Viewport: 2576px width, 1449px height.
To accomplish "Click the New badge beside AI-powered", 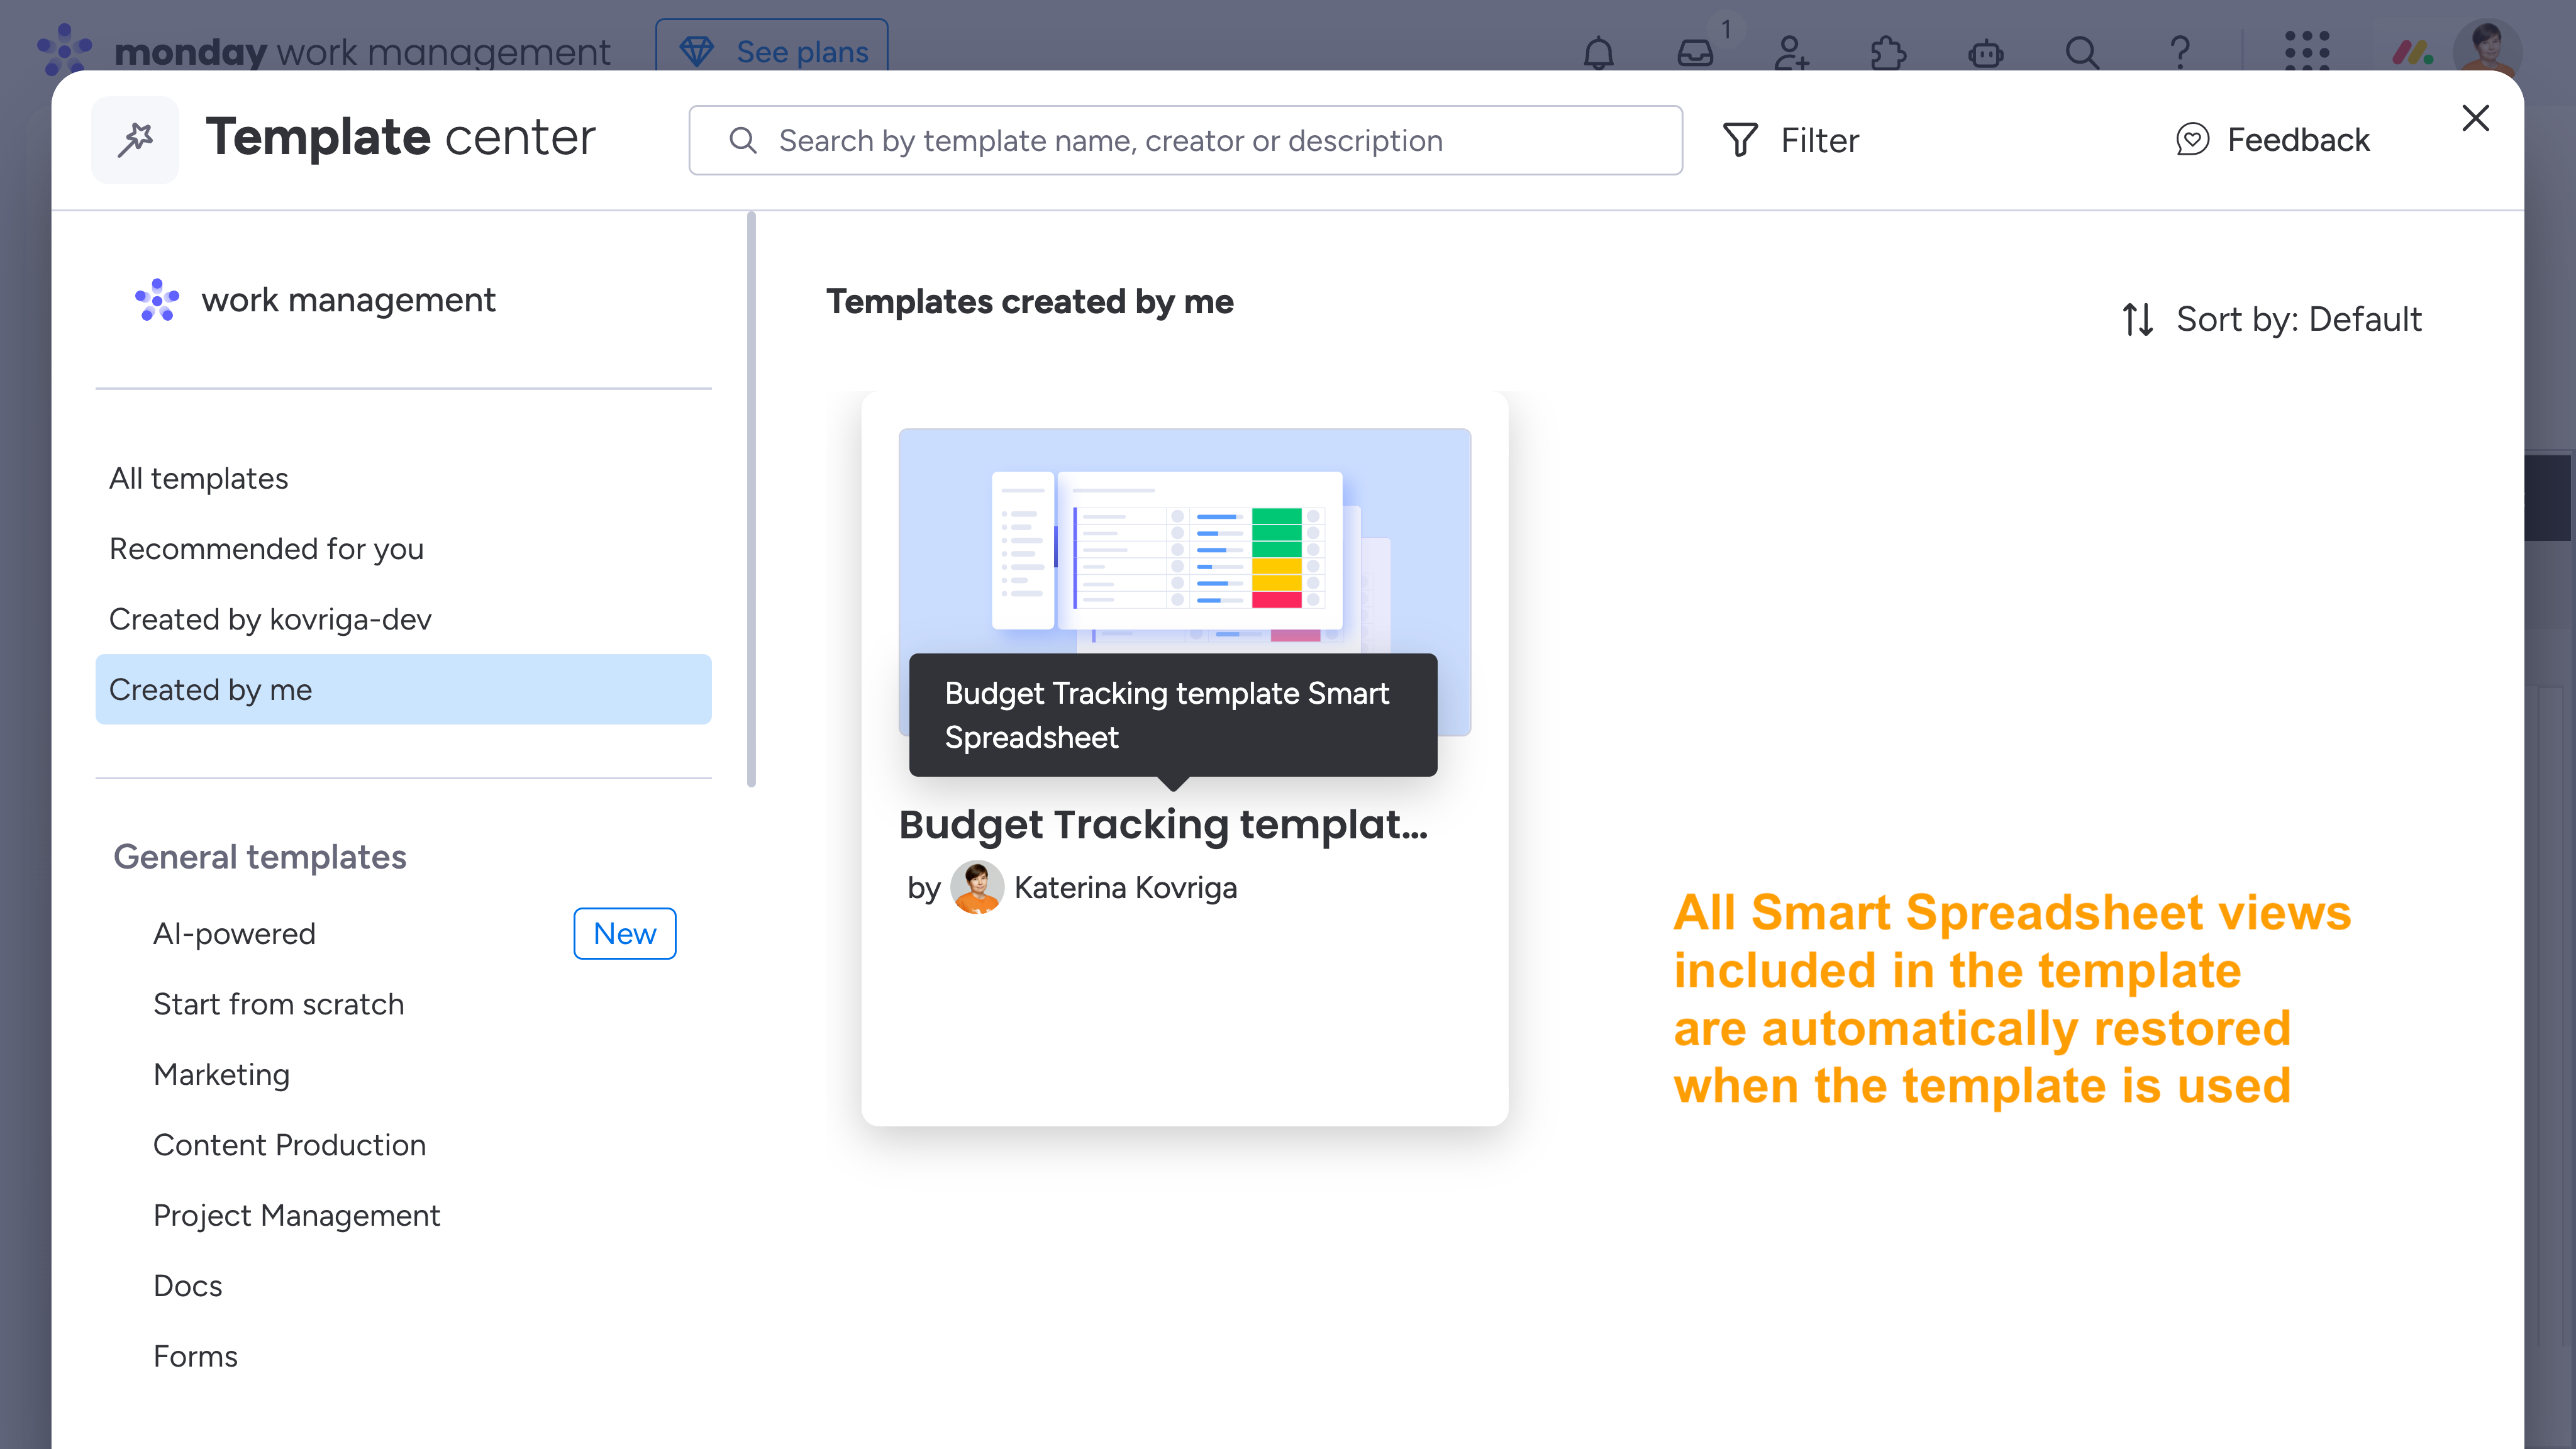I will tap(625, 933).
